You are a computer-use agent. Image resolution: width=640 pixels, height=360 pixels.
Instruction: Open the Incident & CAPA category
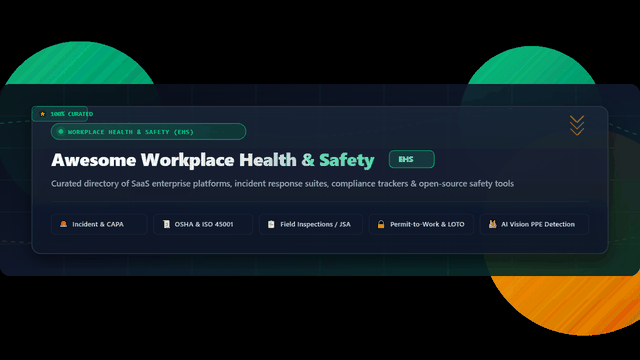(x=99, y=224)
